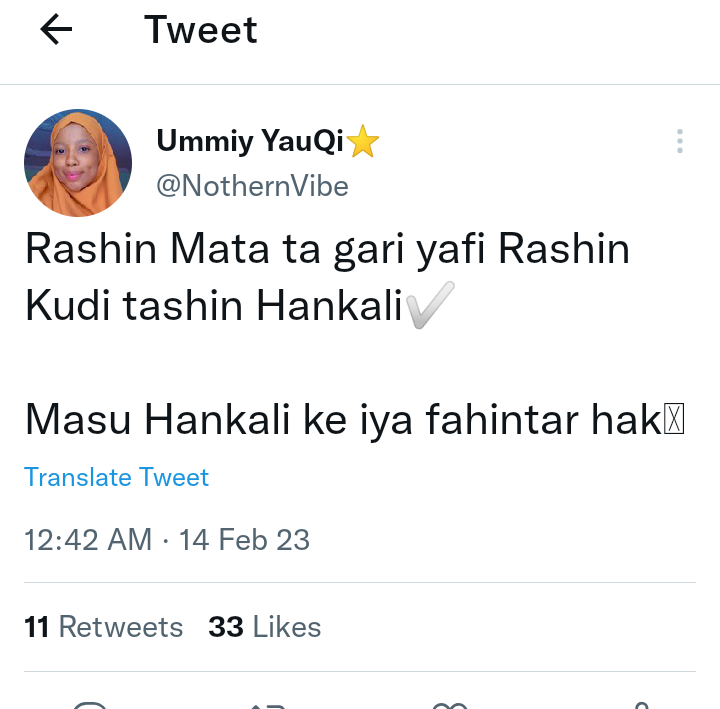Go back using the left arrow

click(56, 31)
